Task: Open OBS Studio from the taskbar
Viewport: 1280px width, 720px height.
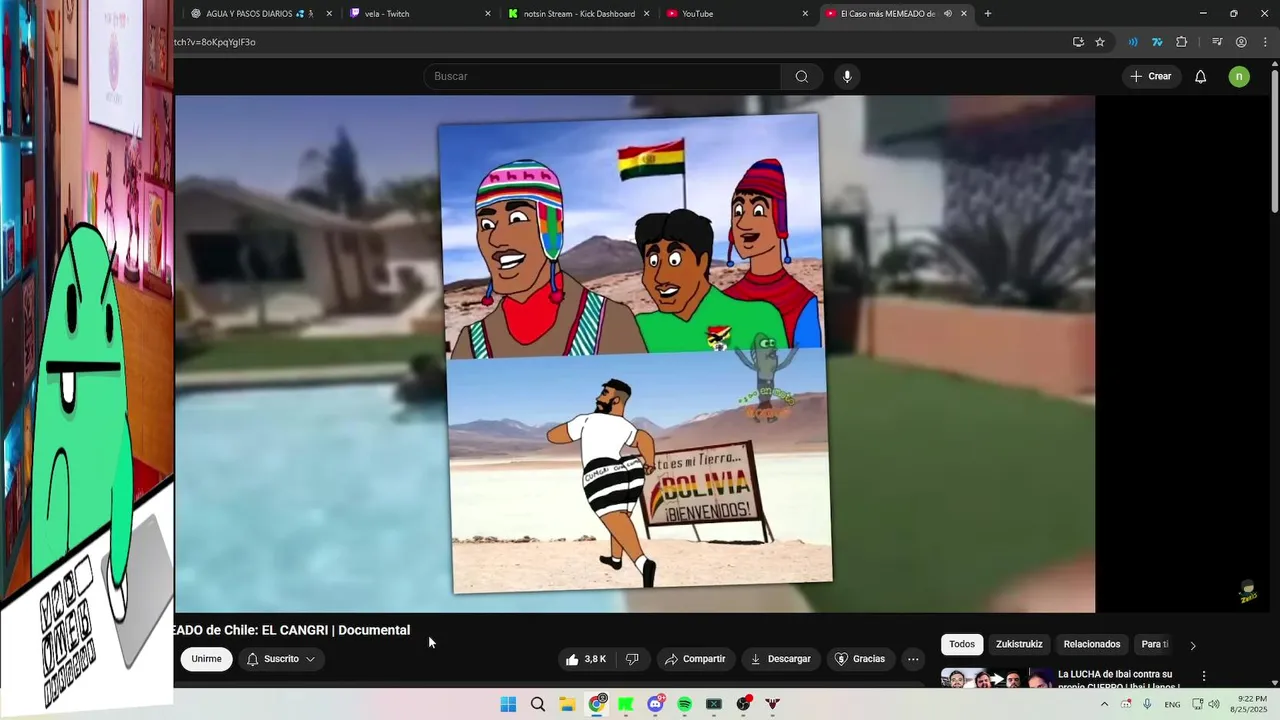Action: [743, 704]
